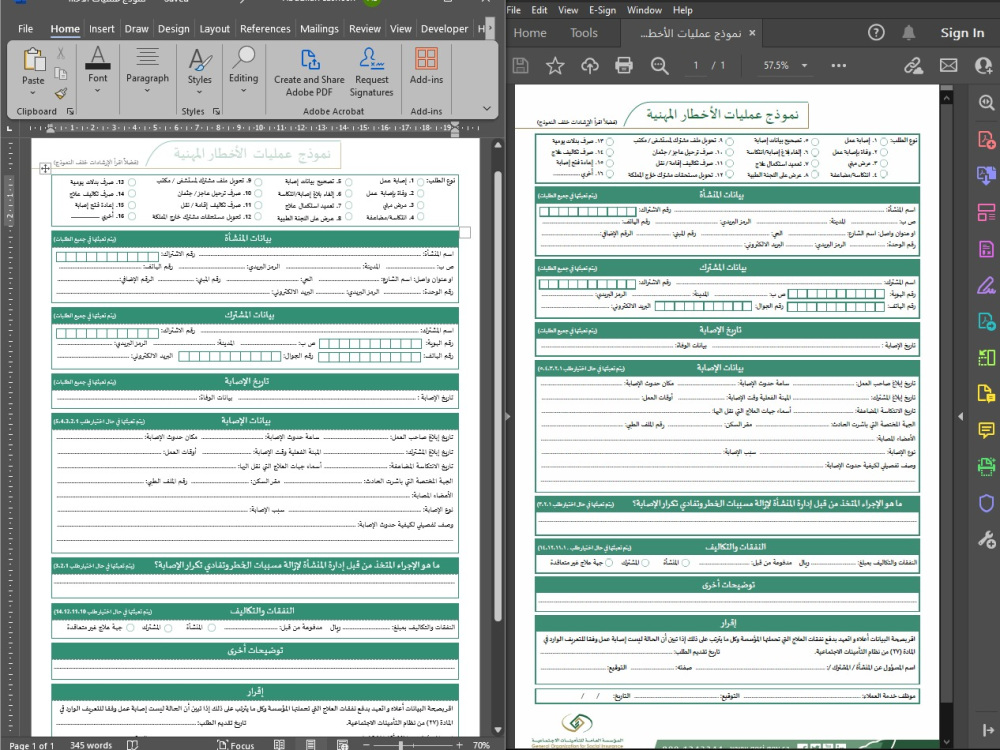
Task: Click the Word zoom slider handle
Action: (401, 745)
